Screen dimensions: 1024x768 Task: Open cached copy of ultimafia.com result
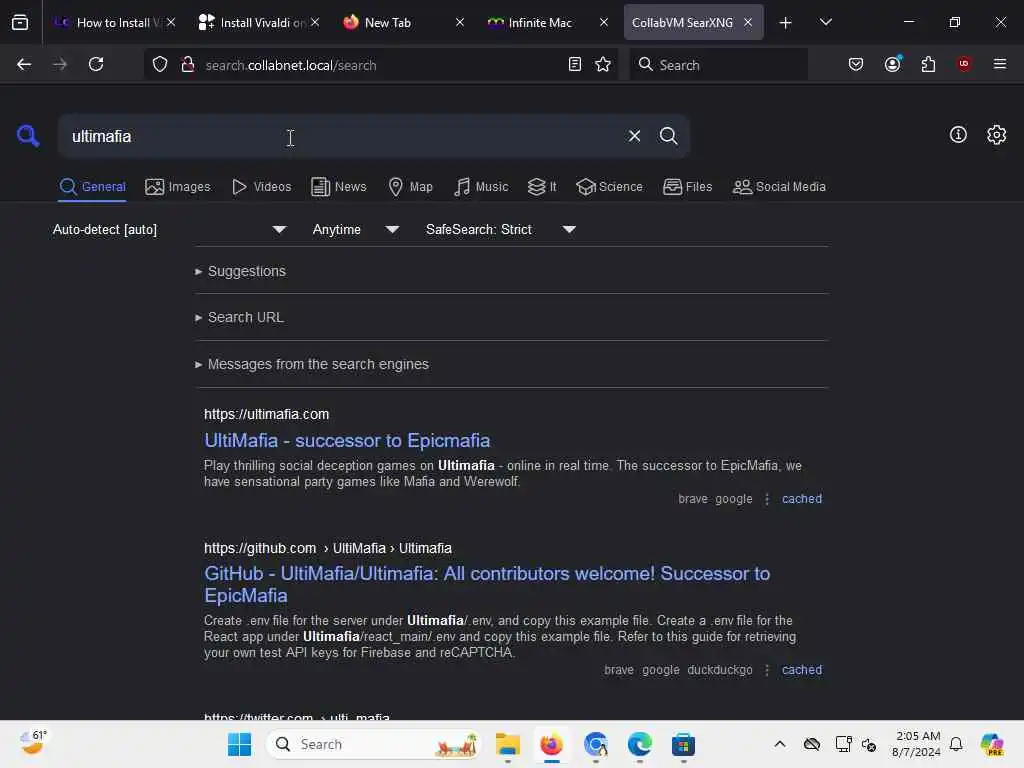click(801, 499)
